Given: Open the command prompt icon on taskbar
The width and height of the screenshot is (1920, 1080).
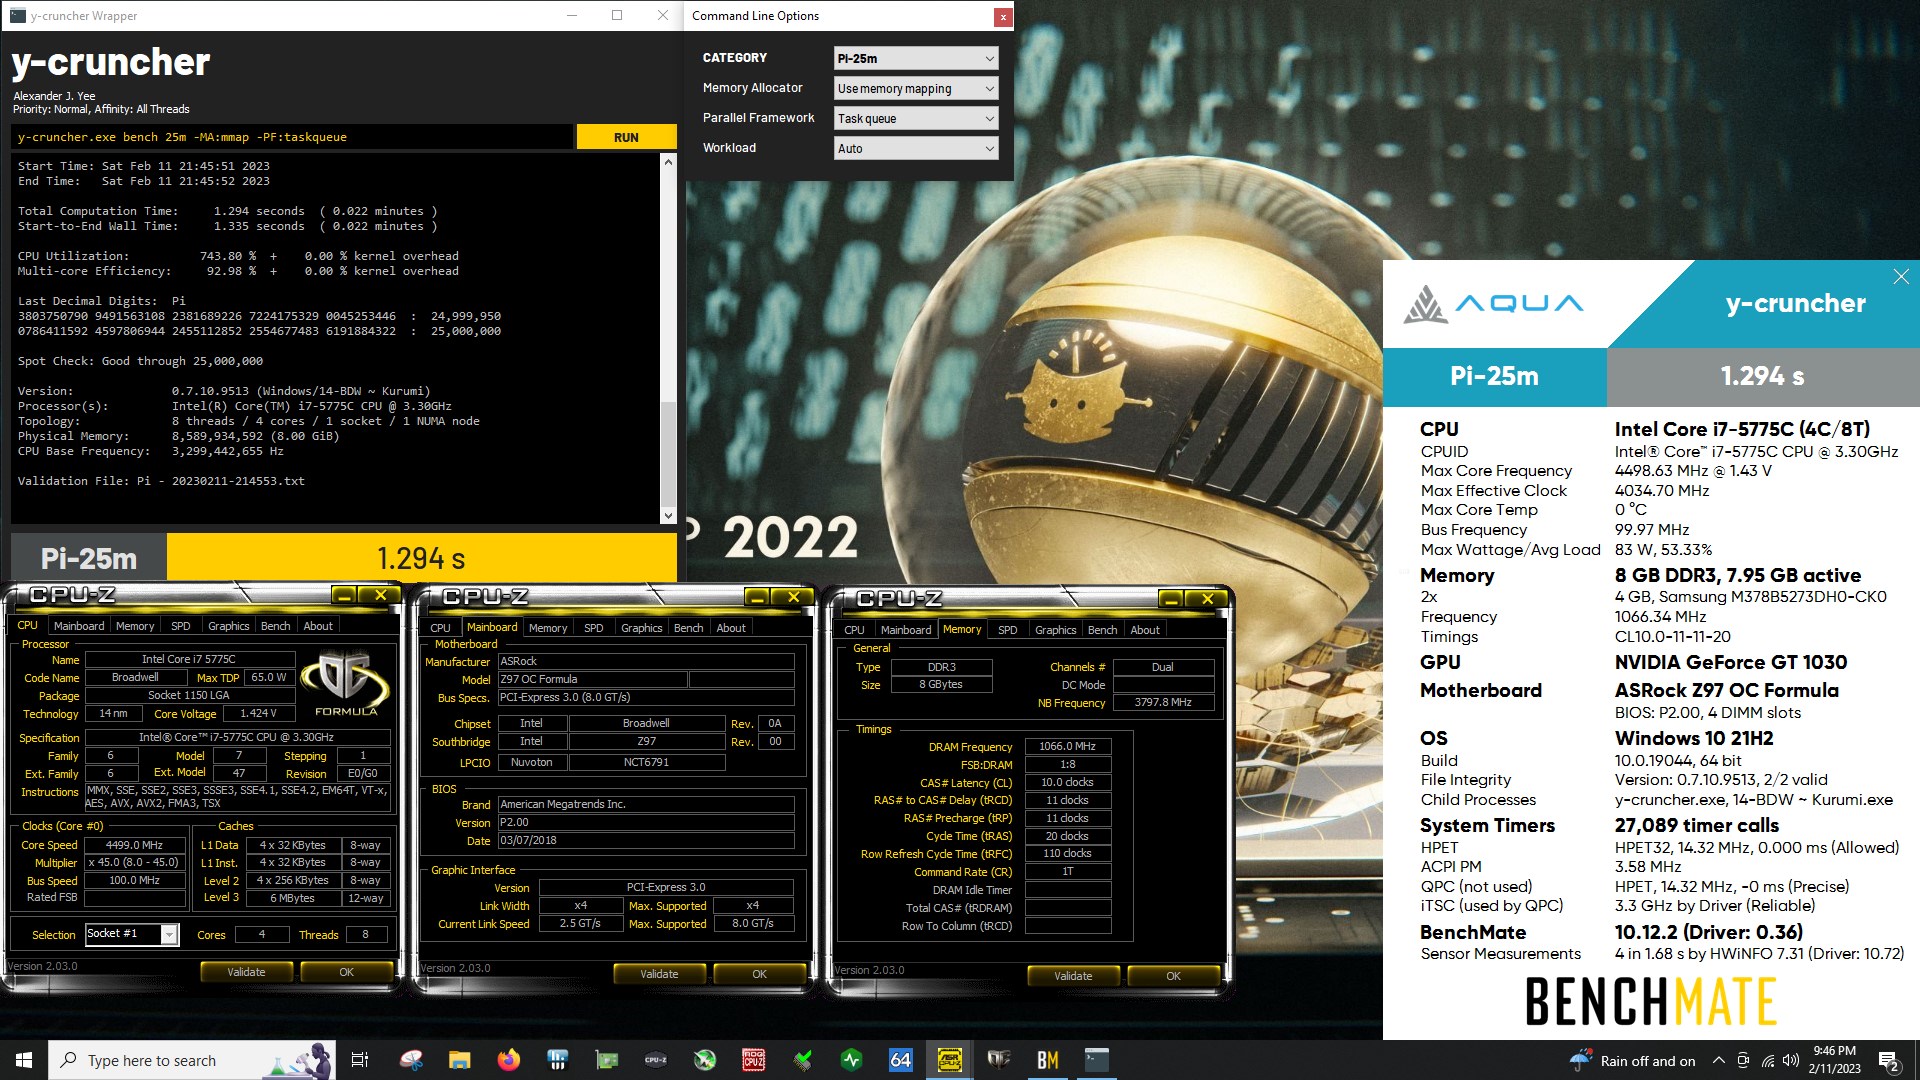Looking at the screenshot, I should (1097, 1060).
